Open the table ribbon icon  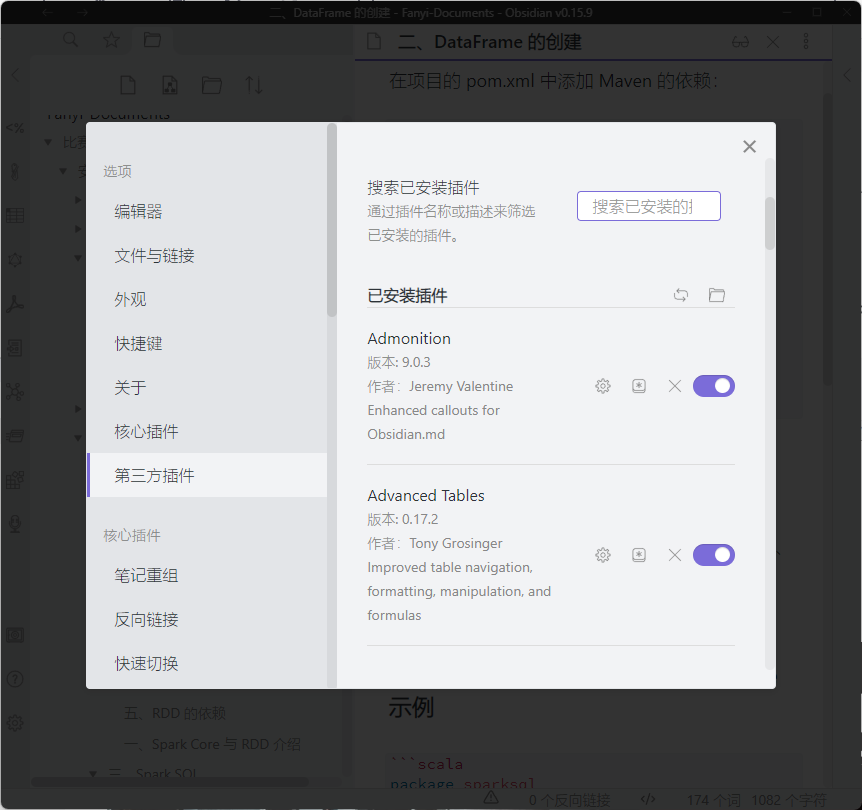[15, 216]
